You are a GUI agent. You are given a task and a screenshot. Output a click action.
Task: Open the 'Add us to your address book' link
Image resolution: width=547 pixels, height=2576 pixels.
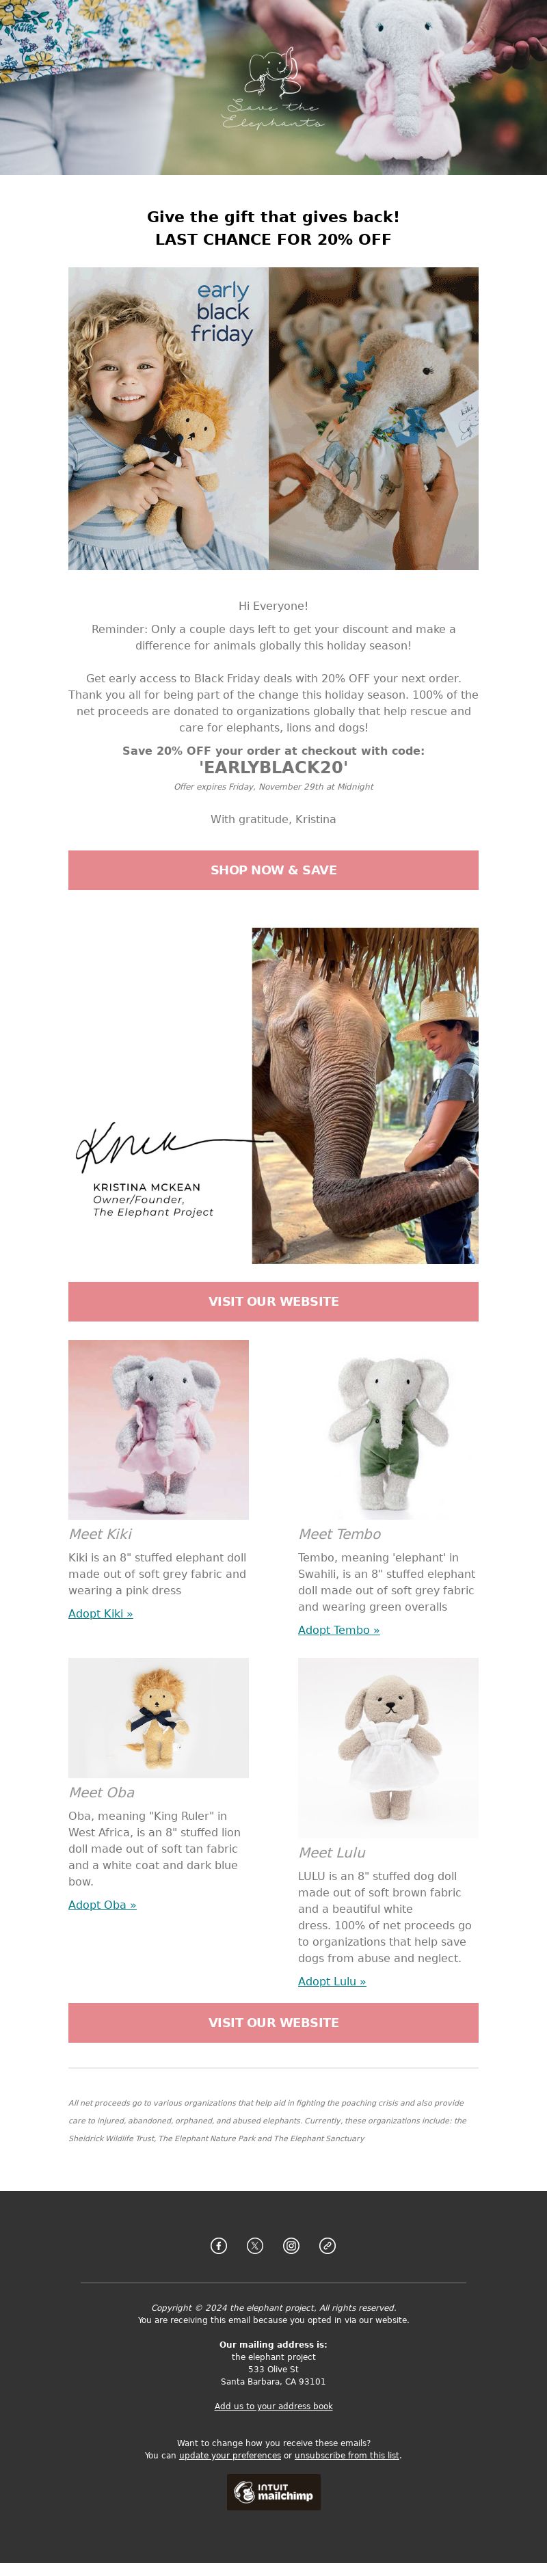point(273,2405)
